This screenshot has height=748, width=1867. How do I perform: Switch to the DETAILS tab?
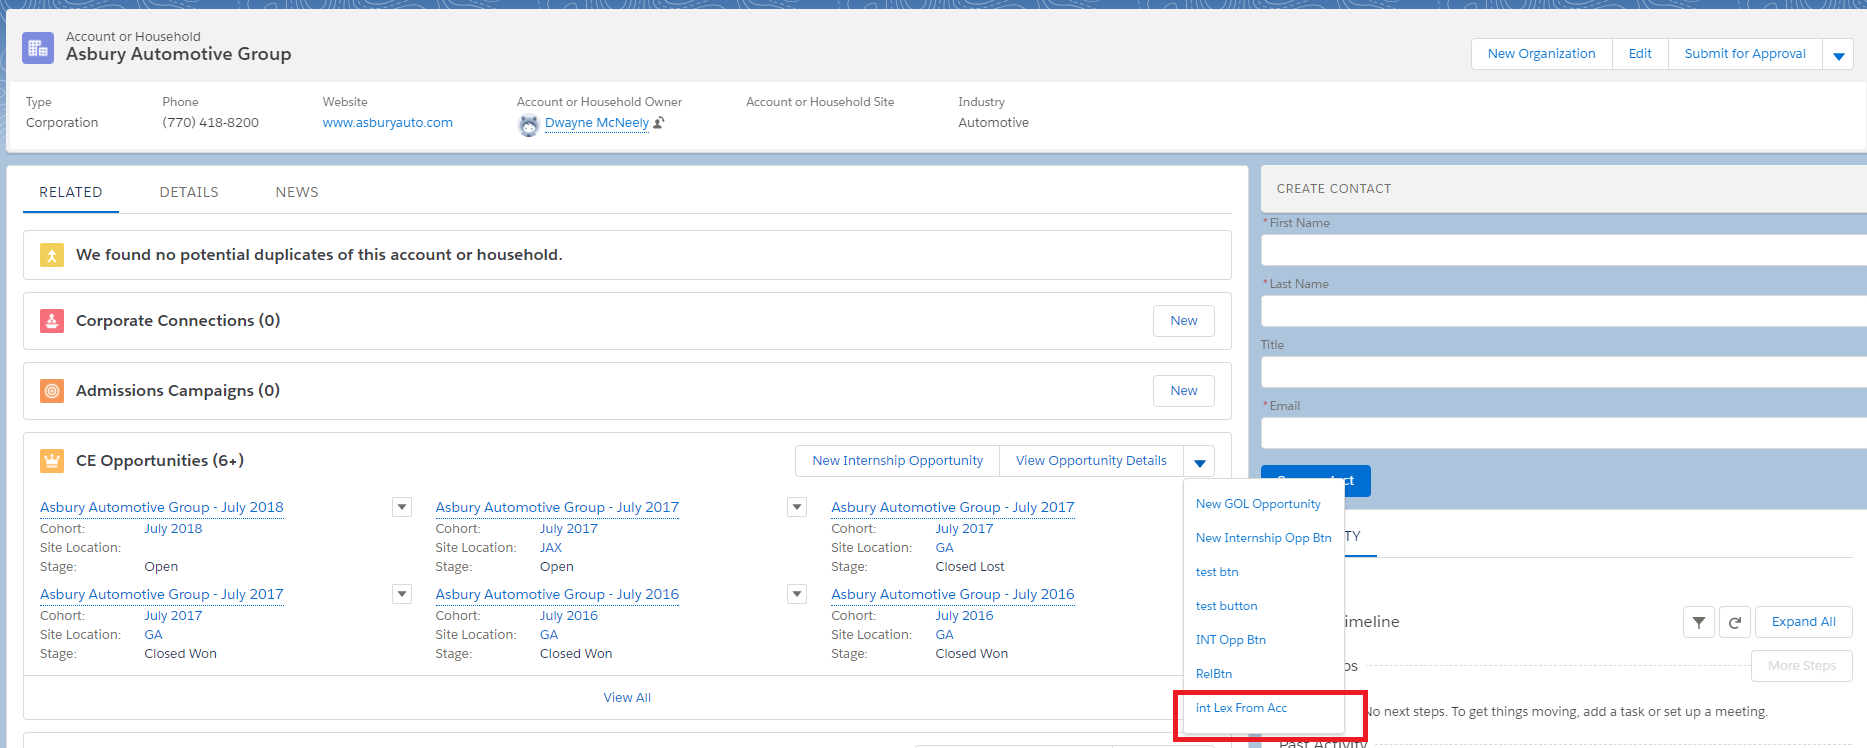pyautogui.click(x=189, y=192)
